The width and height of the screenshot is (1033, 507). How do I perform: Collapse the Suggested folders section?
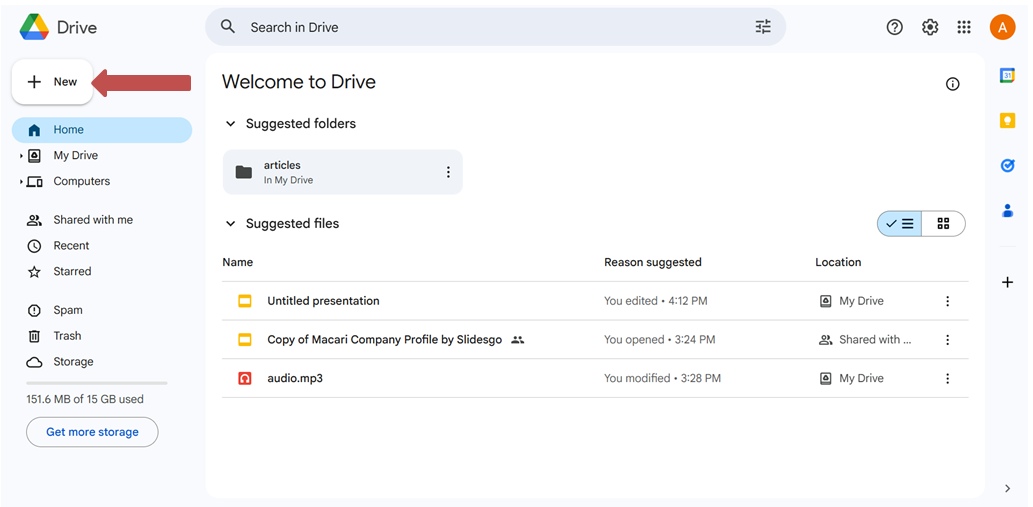tap(231, 124)
